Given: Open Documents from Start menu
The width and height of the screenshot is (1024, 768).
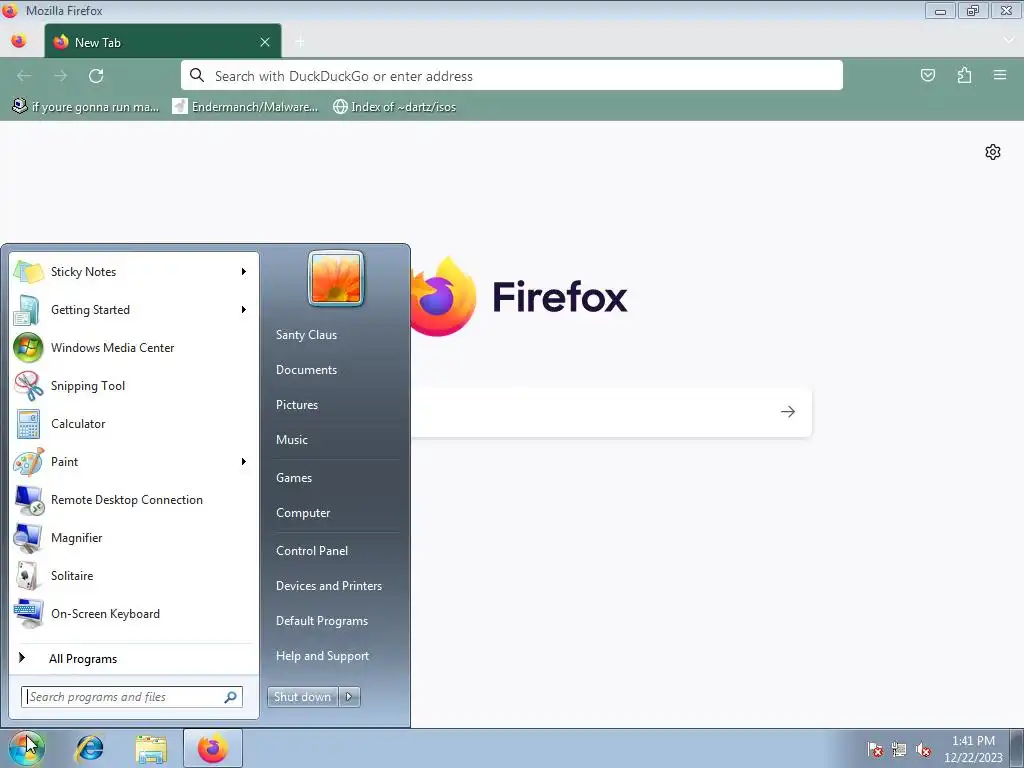Looking at the screenshot, I should 306,370.
